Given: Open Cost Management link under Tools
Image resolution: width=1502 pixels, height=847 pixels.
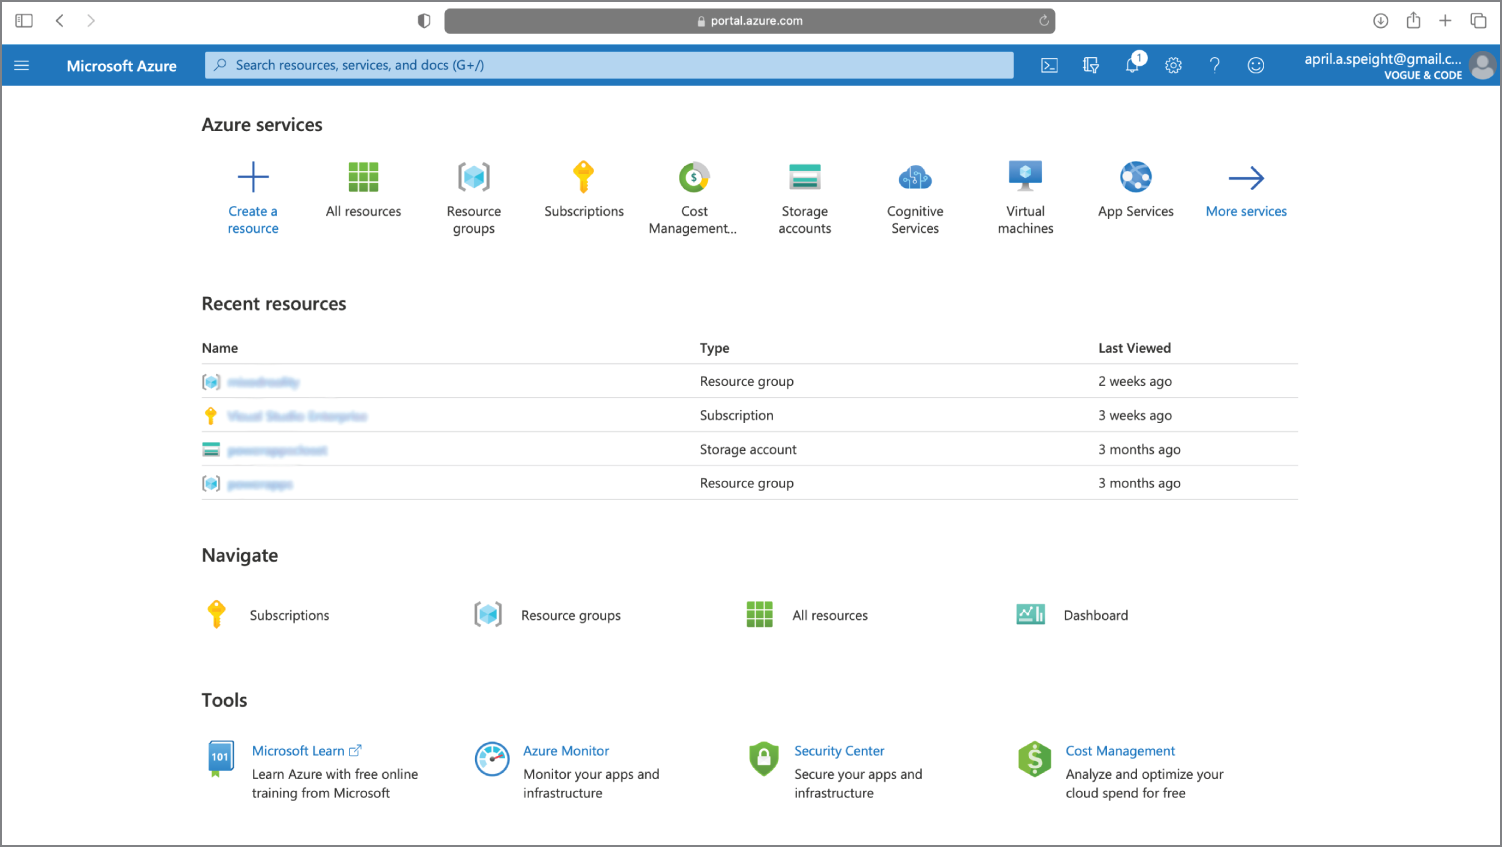Looking at the screenshot, I should (1120, 751).
